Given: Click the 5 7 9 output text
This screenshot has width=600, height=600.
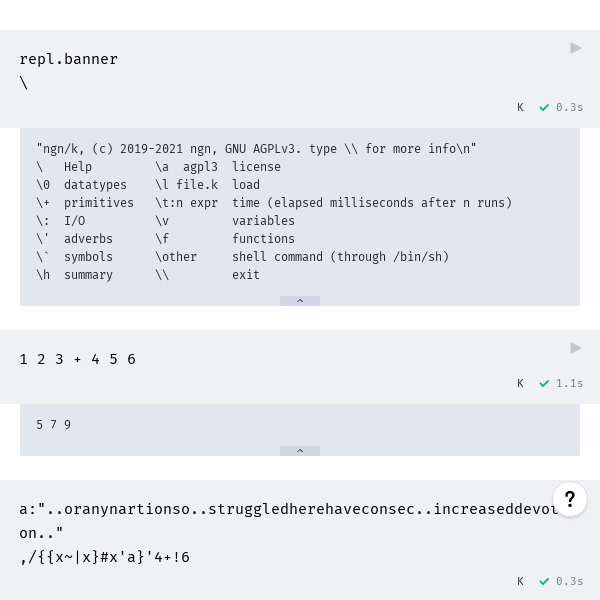Looking at the screenshot, I should [x=54, y=425].
